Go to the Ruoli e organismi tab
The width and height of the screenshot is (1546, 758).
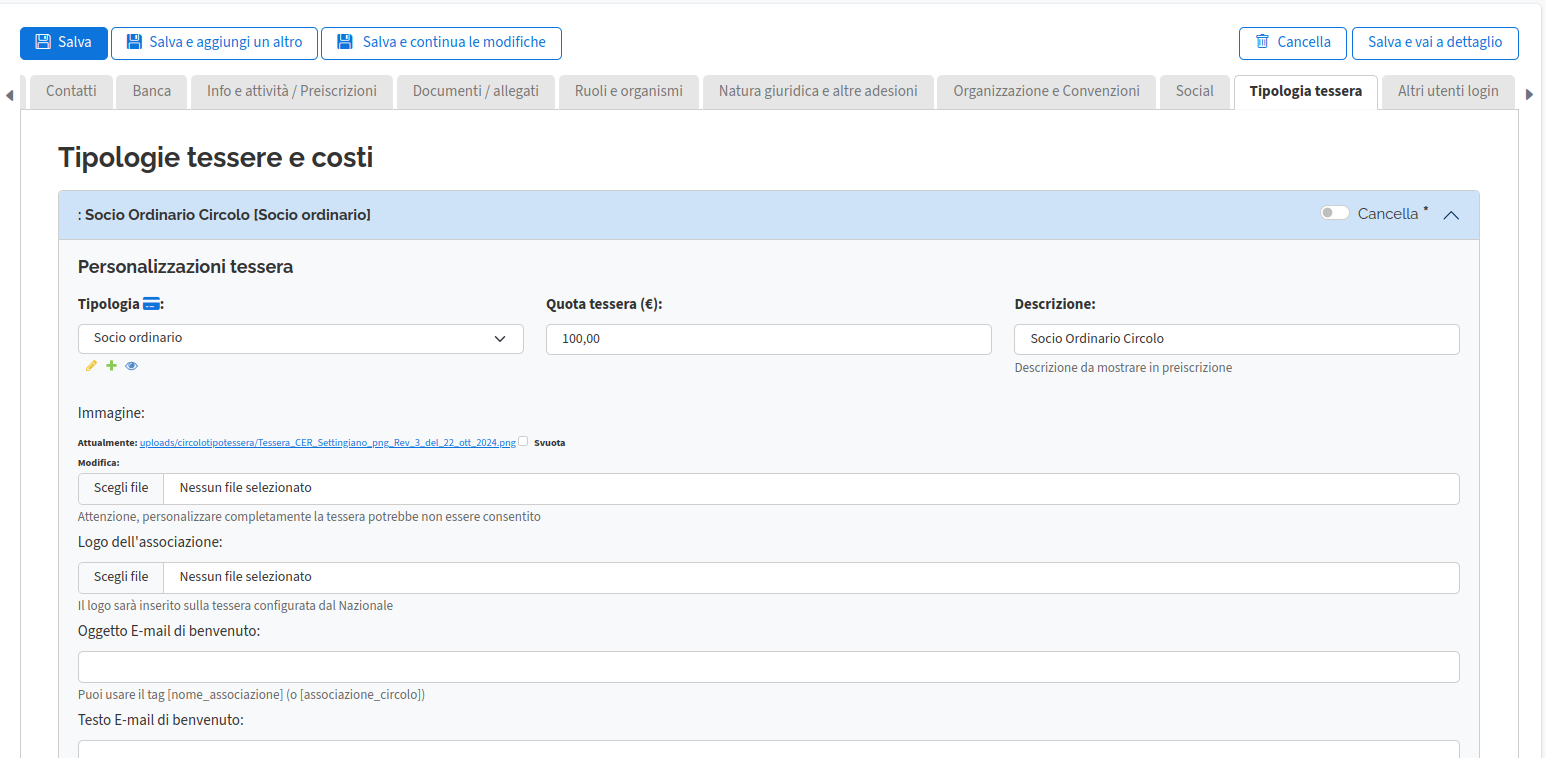[x=629, y=91]
